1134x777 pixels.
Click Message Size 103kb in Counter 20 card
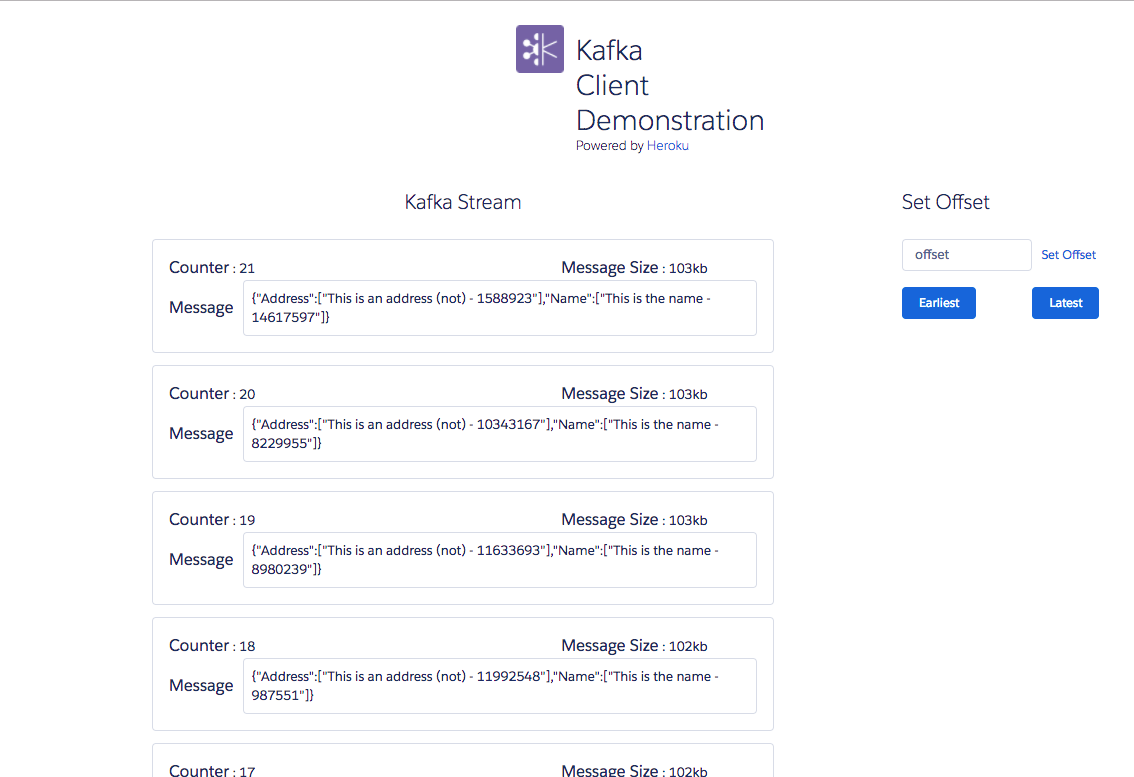coord(634,394)
